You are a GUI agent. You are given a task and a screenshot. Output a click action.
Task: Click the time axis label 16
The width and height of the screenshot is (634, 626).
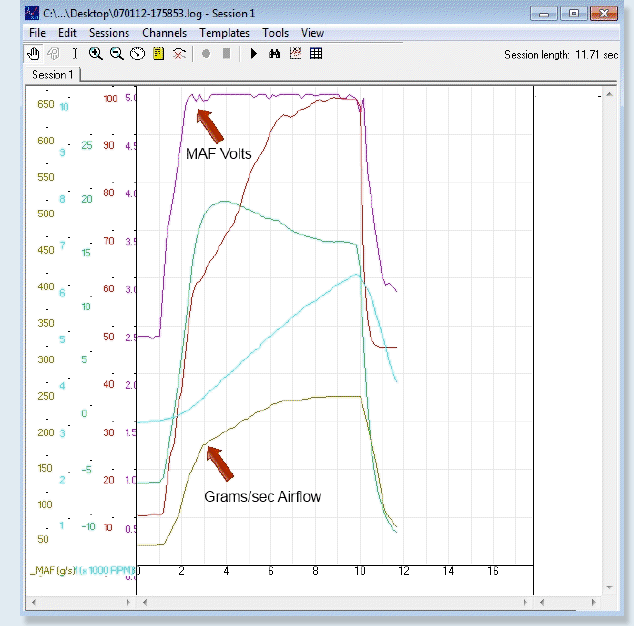(493, 571)
